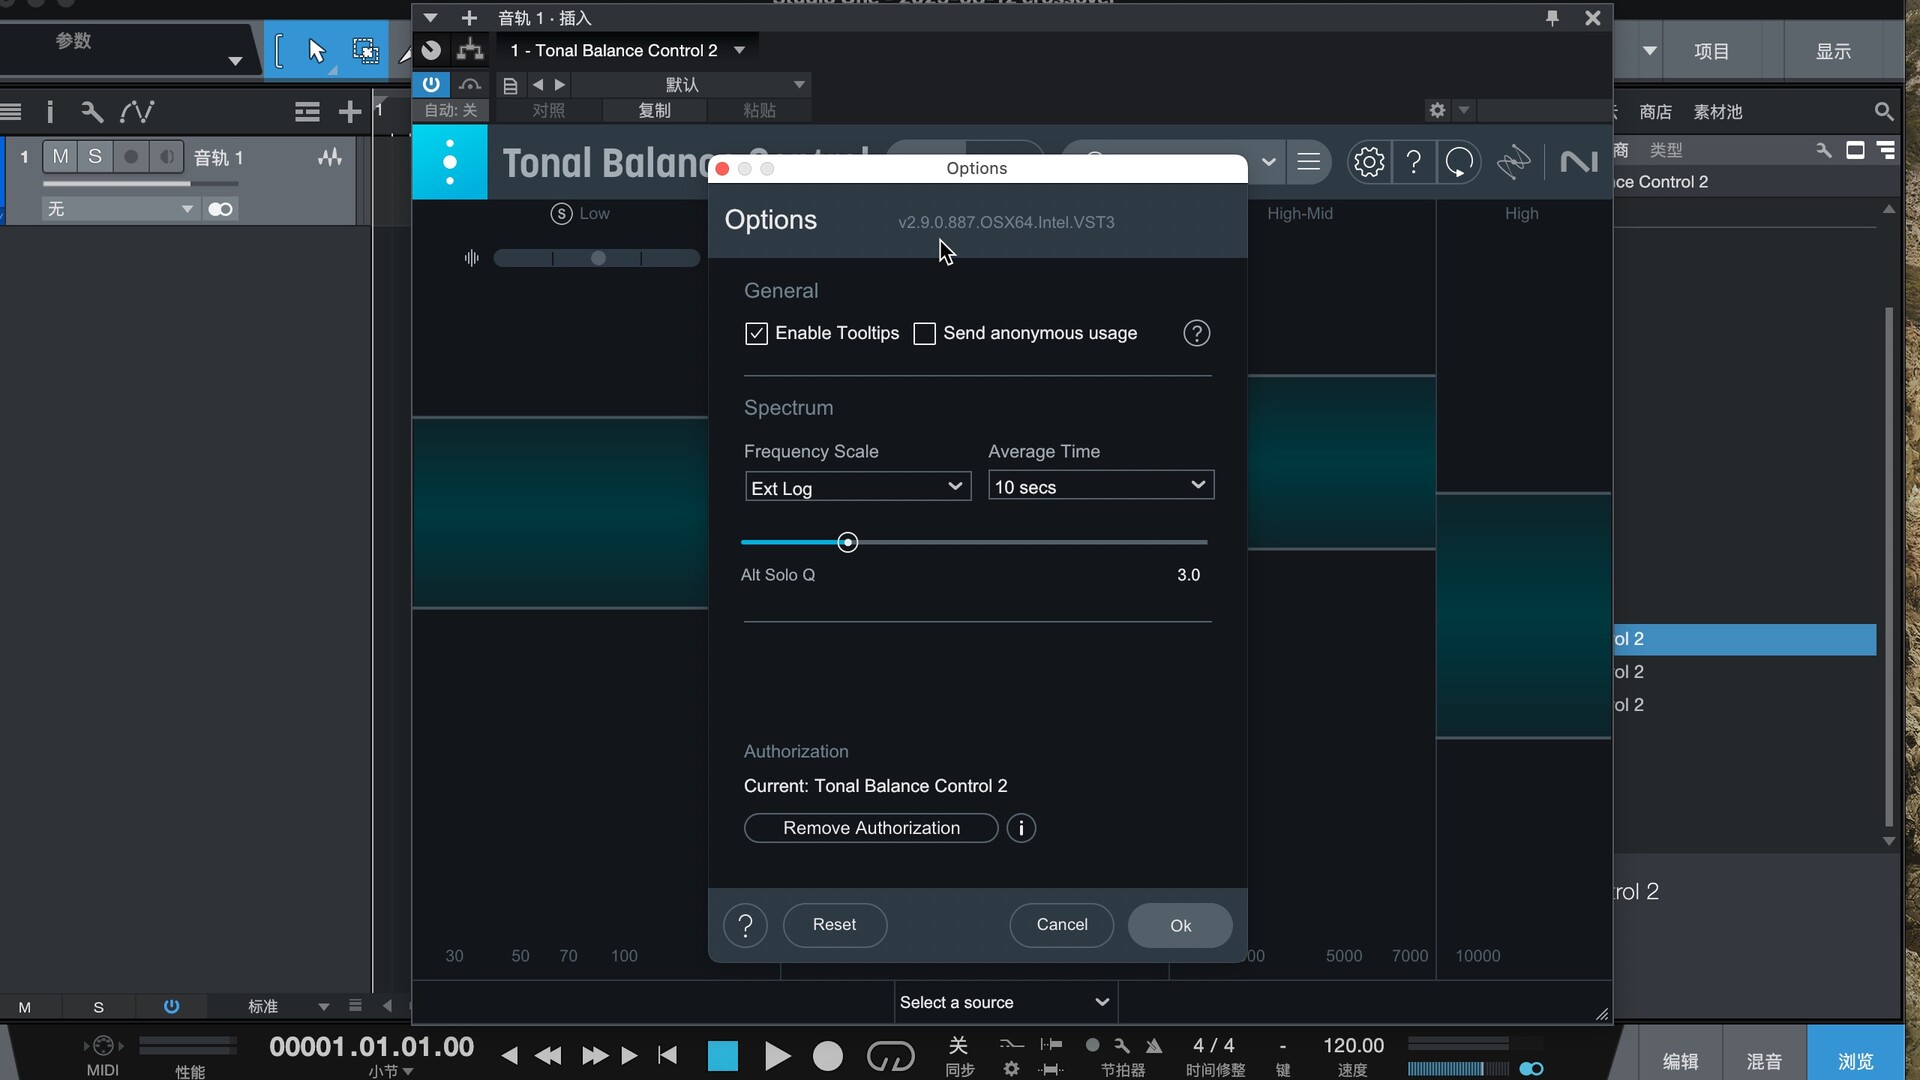
Task: Expand the plugin target curve chevron
Action: point(1269,162)
